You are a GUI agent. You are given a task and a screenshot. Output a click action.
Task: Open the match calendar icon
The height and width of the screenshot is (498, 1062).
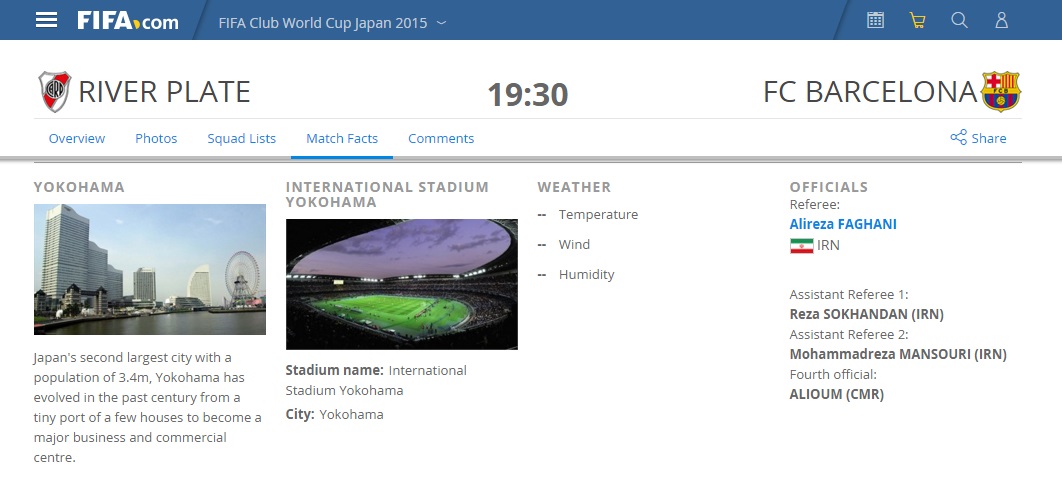tap(875, 20)
